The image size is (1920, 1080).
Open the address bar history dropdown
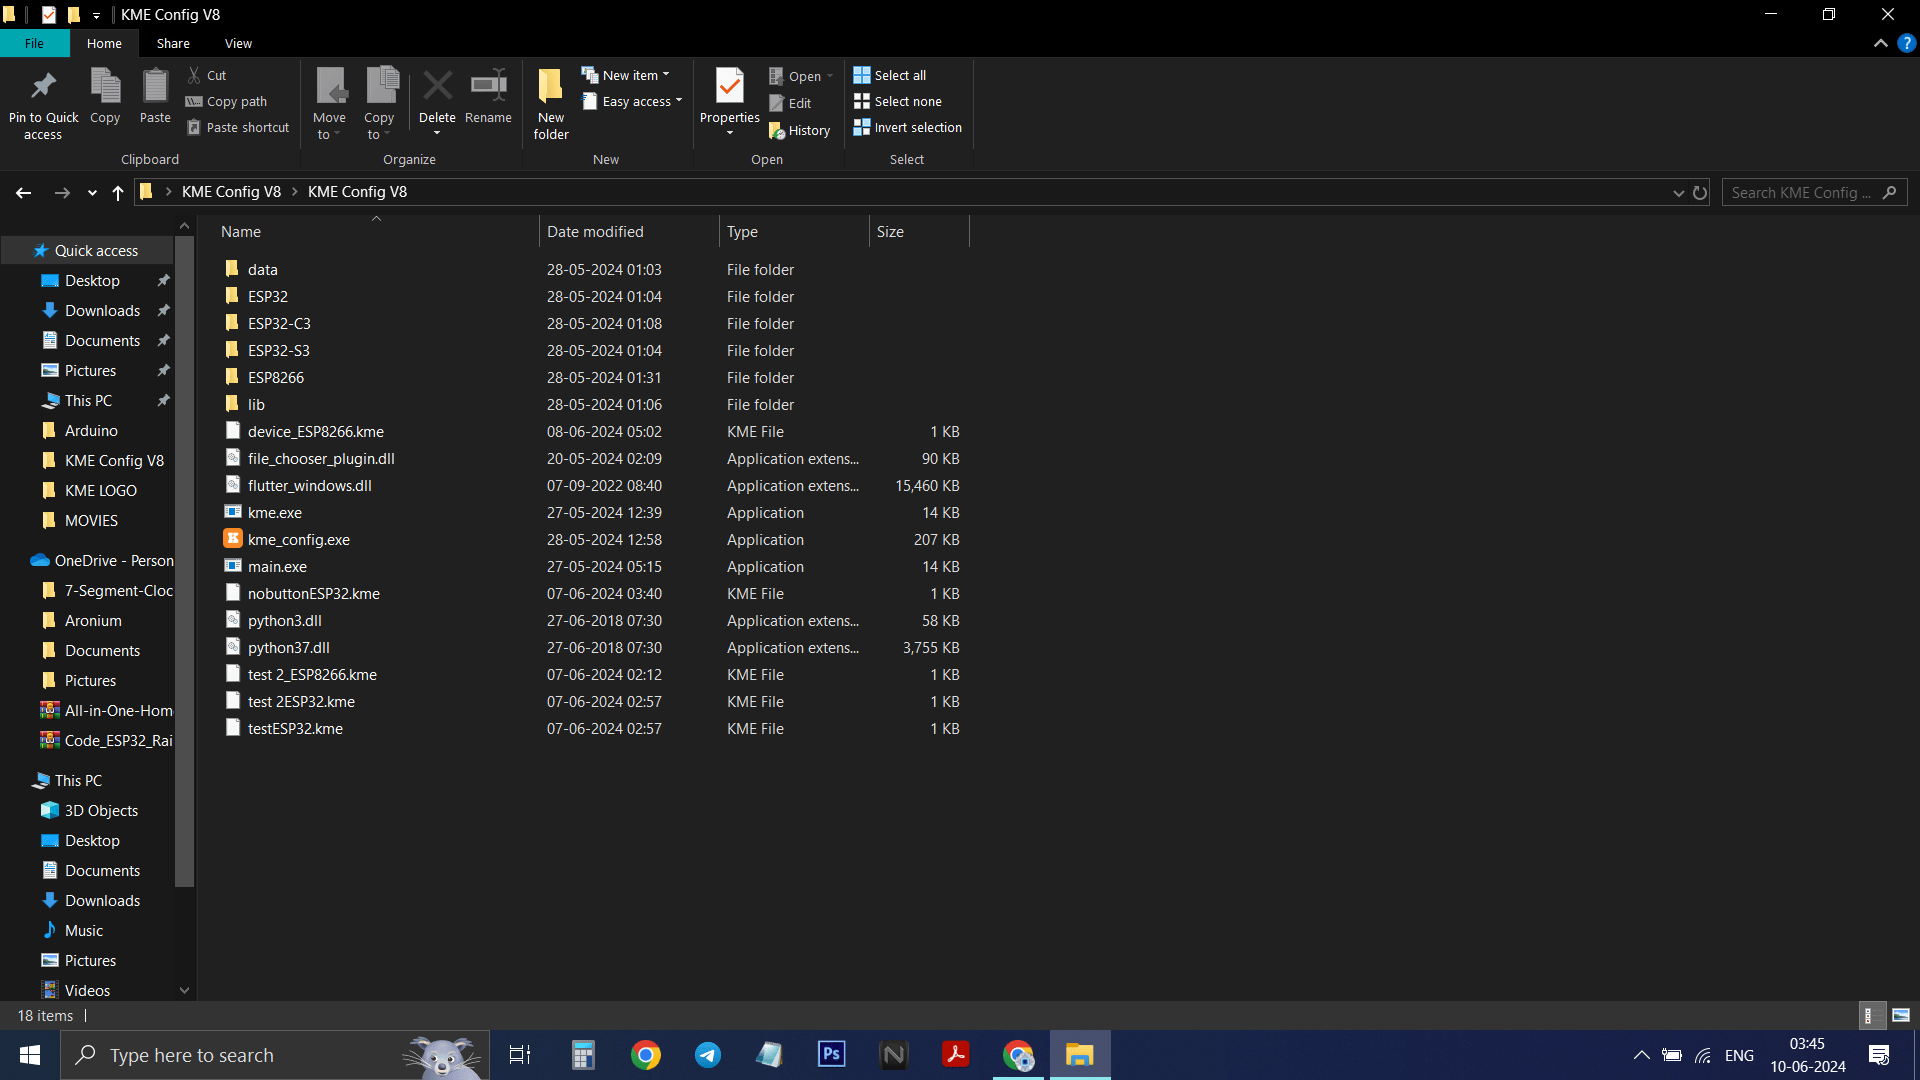1679,193
